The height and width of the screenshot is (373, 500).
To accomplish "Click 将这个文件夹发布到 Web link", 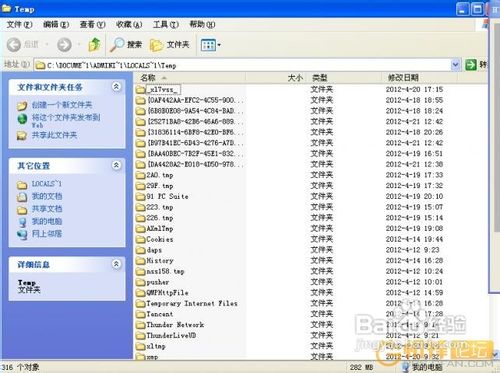I will [66, 121].
